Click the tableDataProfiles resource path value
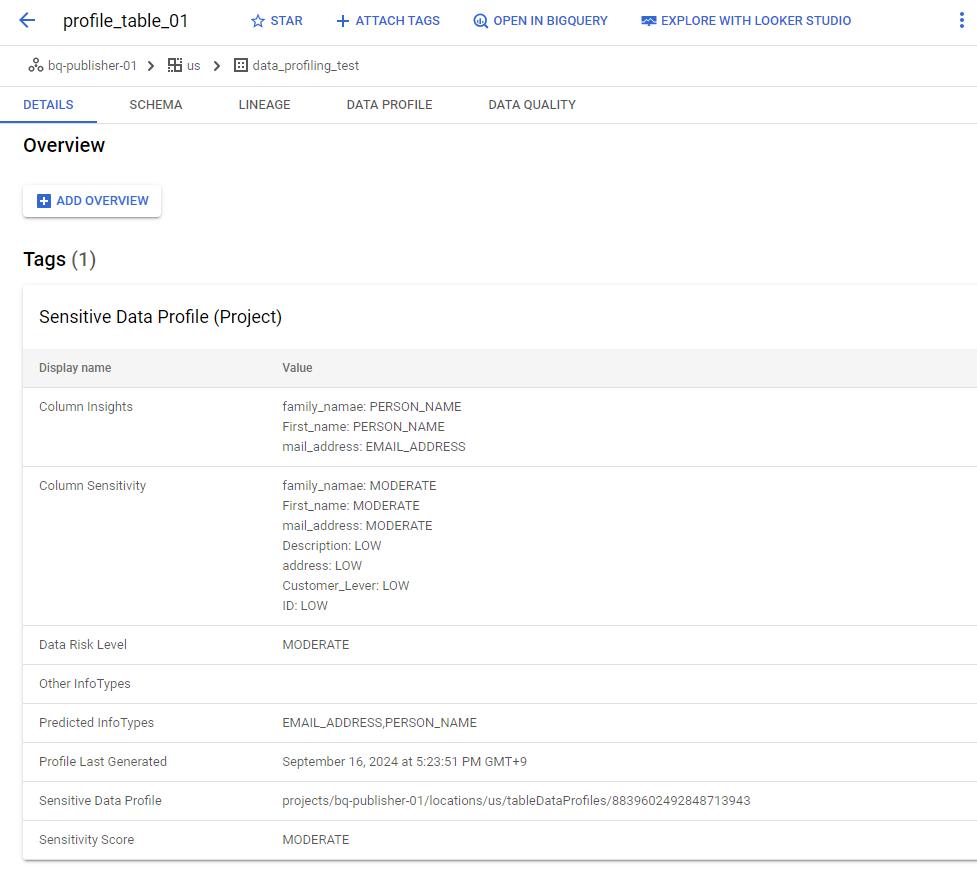Viewport: 977px width, 882px height. tap(516, 801)
